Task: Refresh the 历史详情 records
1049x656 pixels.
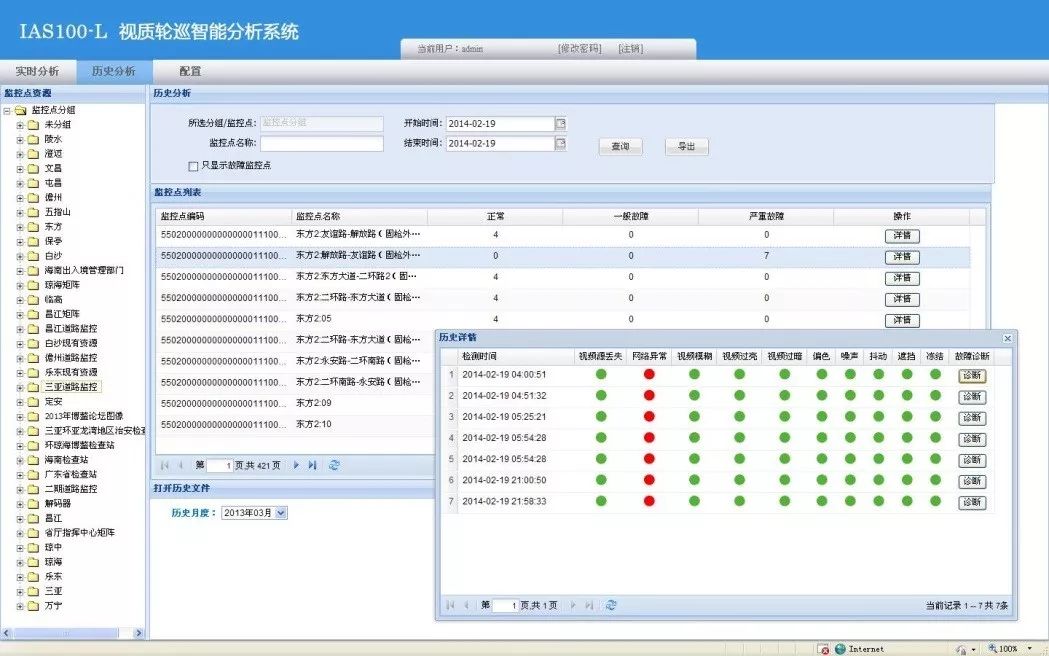Action: click(x=611, y=605)
